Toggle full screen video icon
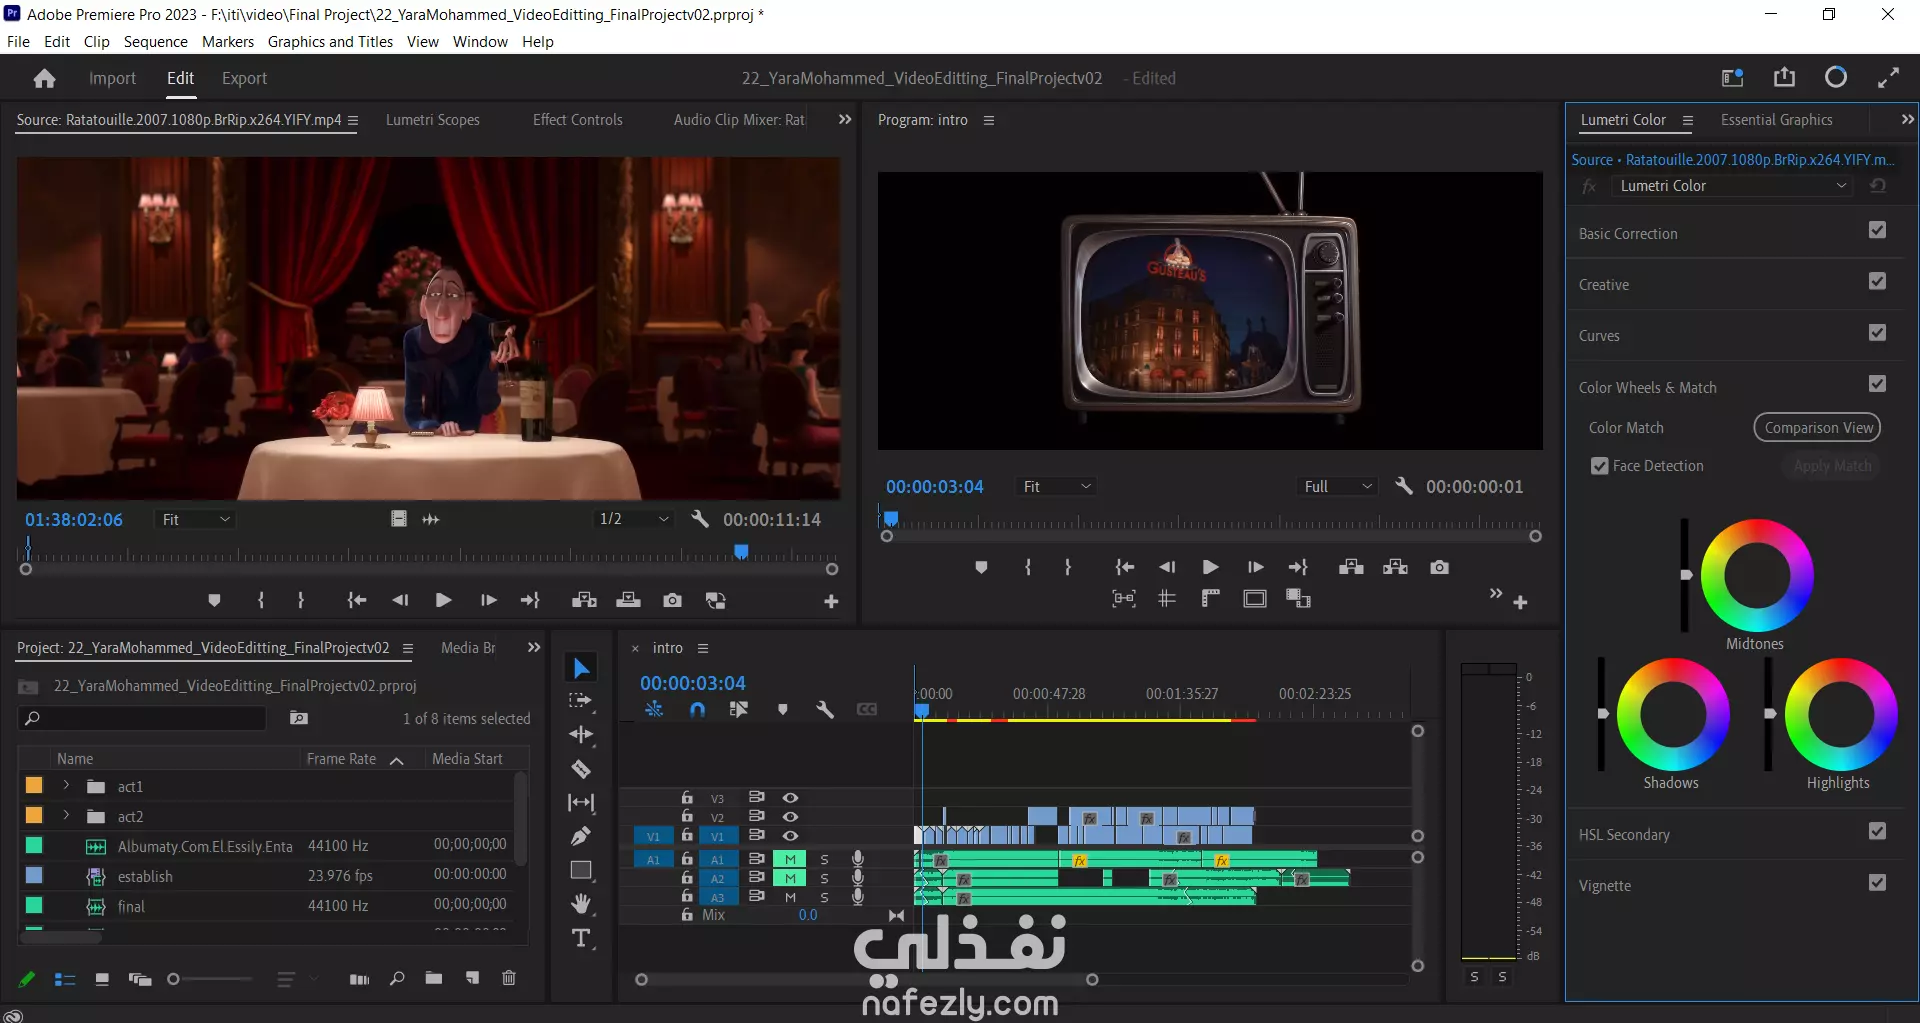 click(1888, 78)
